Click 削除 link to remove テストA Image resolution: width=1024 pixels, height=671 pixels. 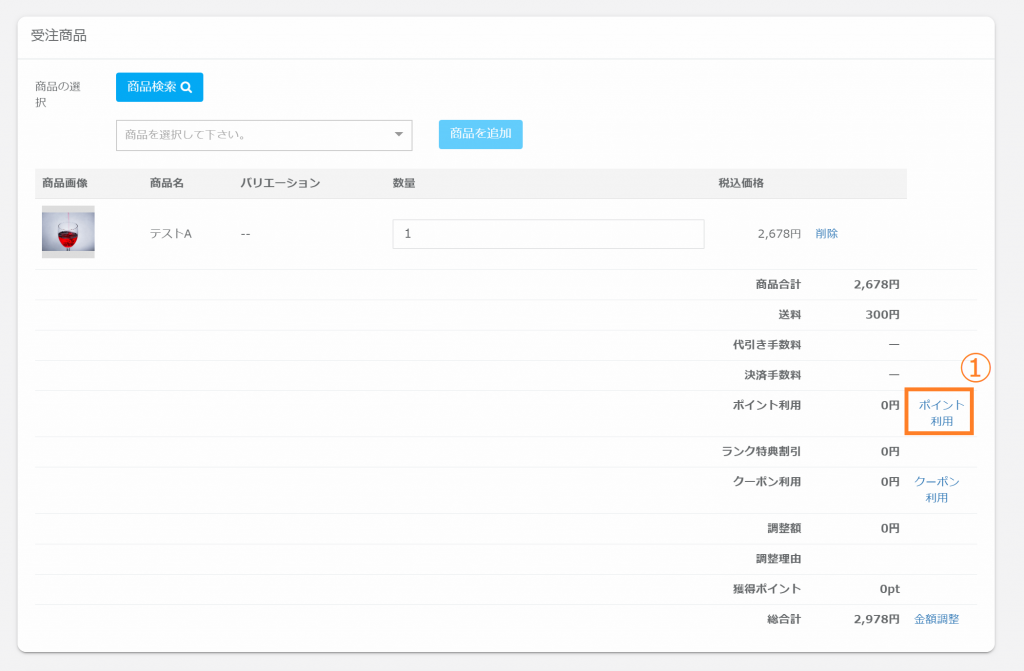tap(827, 234)
